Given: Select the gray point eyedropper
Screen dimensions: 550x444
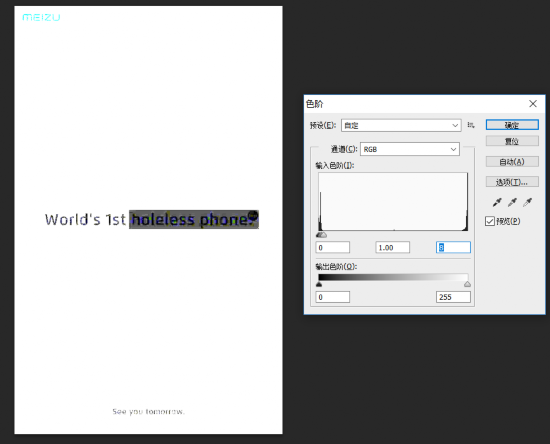Looking at the screenshot, I should click(x=512, y=202).
